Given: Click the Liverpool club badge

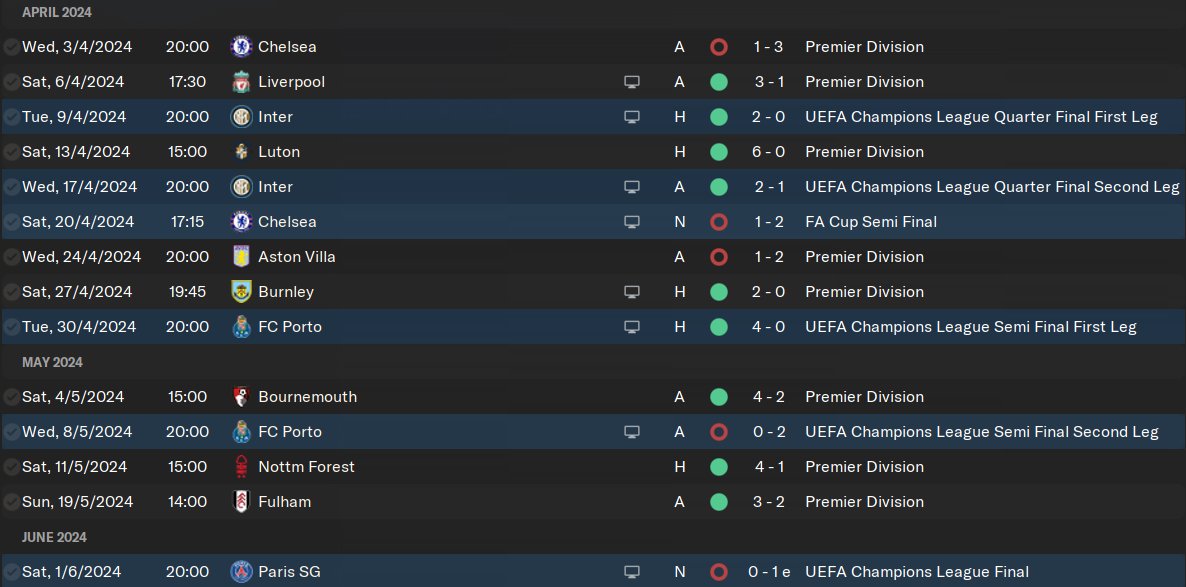Looking at the screenshot, I should 240,82.
